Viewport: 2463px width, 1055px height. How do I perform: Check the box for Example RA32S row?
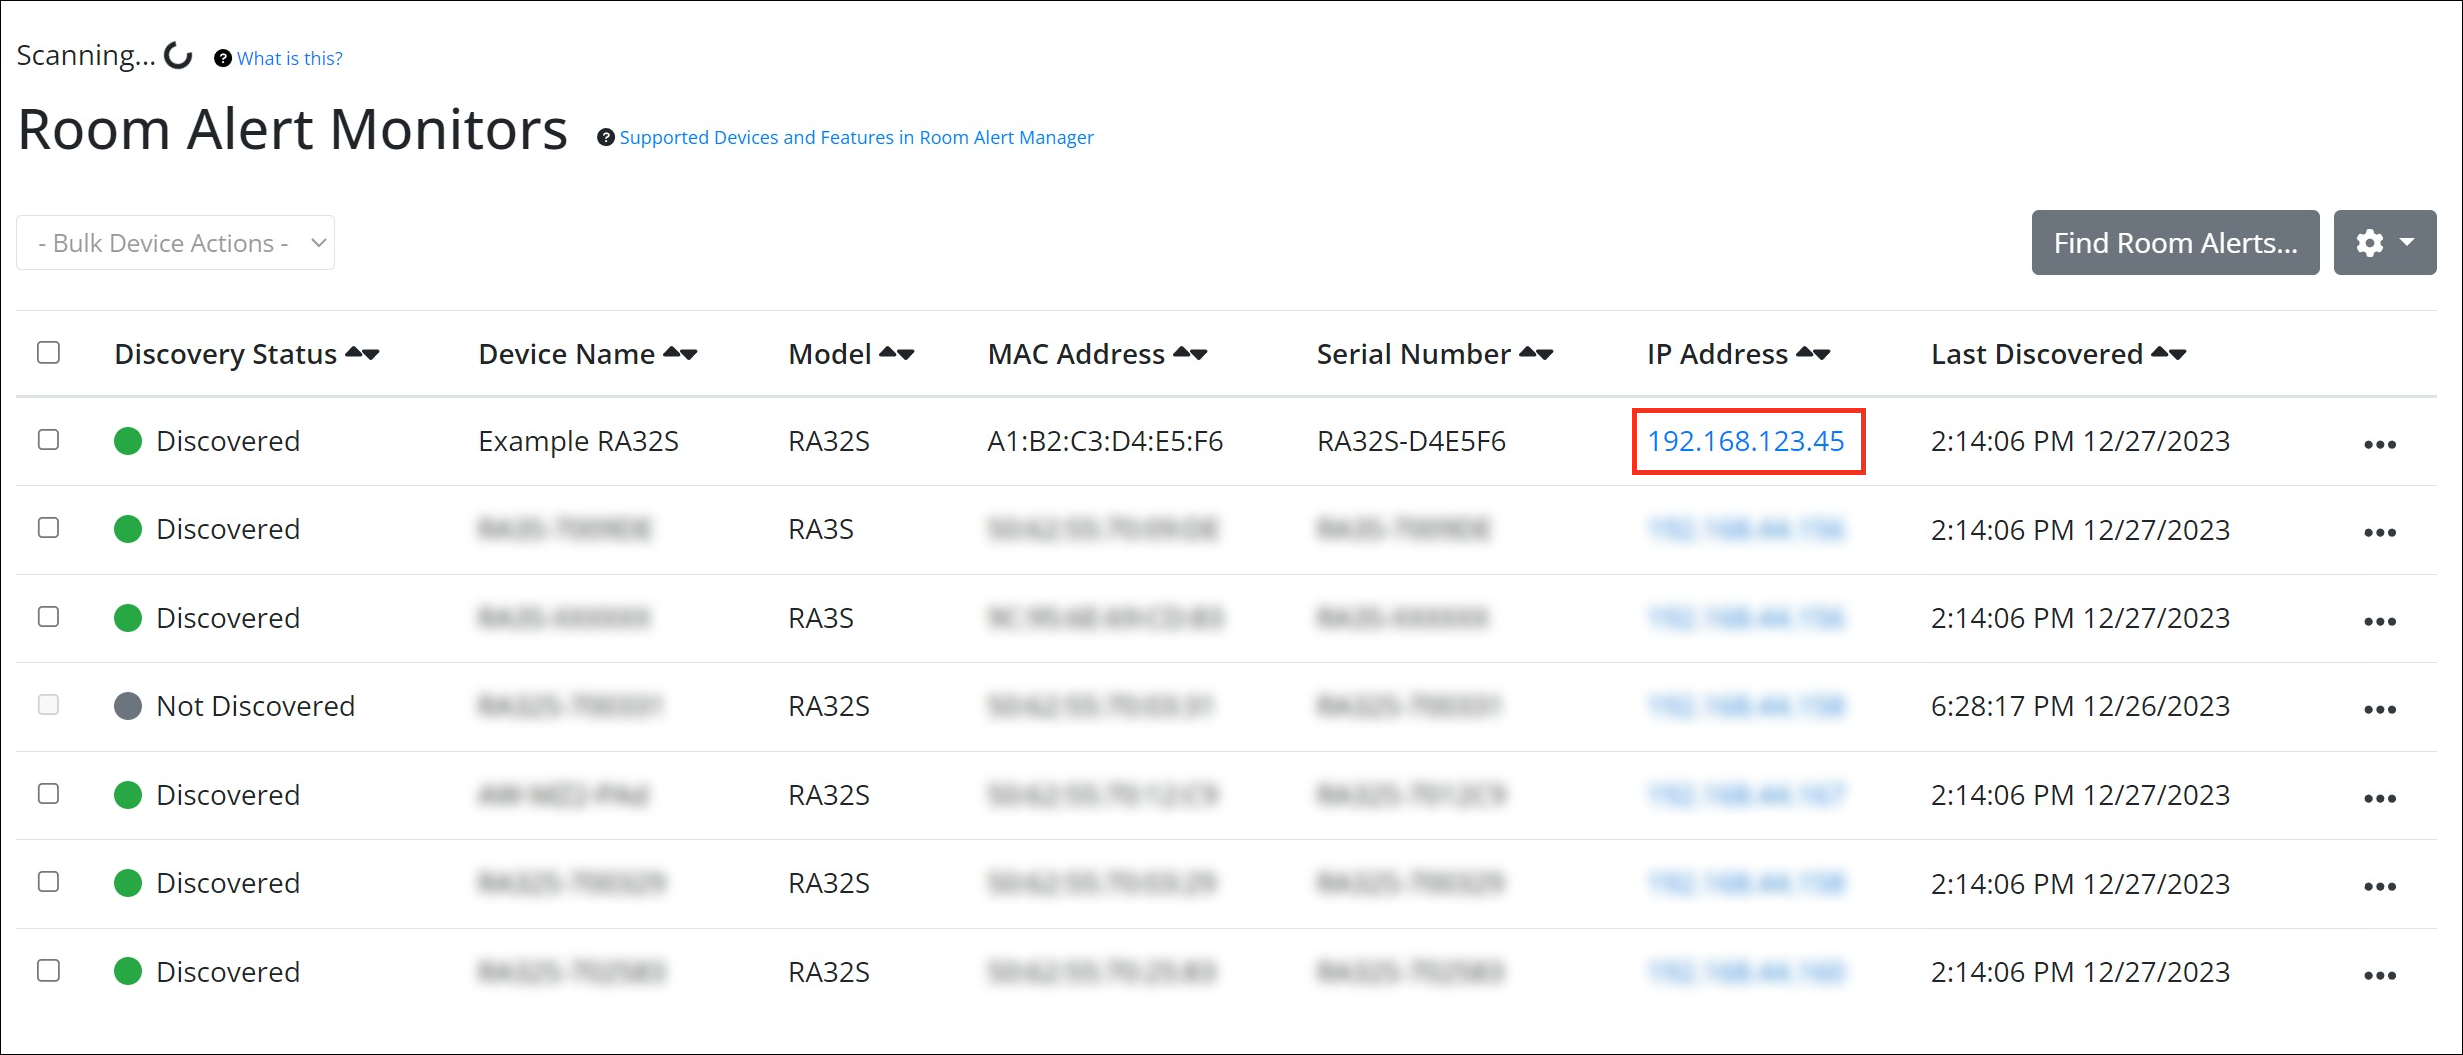(x=48, y=440)
